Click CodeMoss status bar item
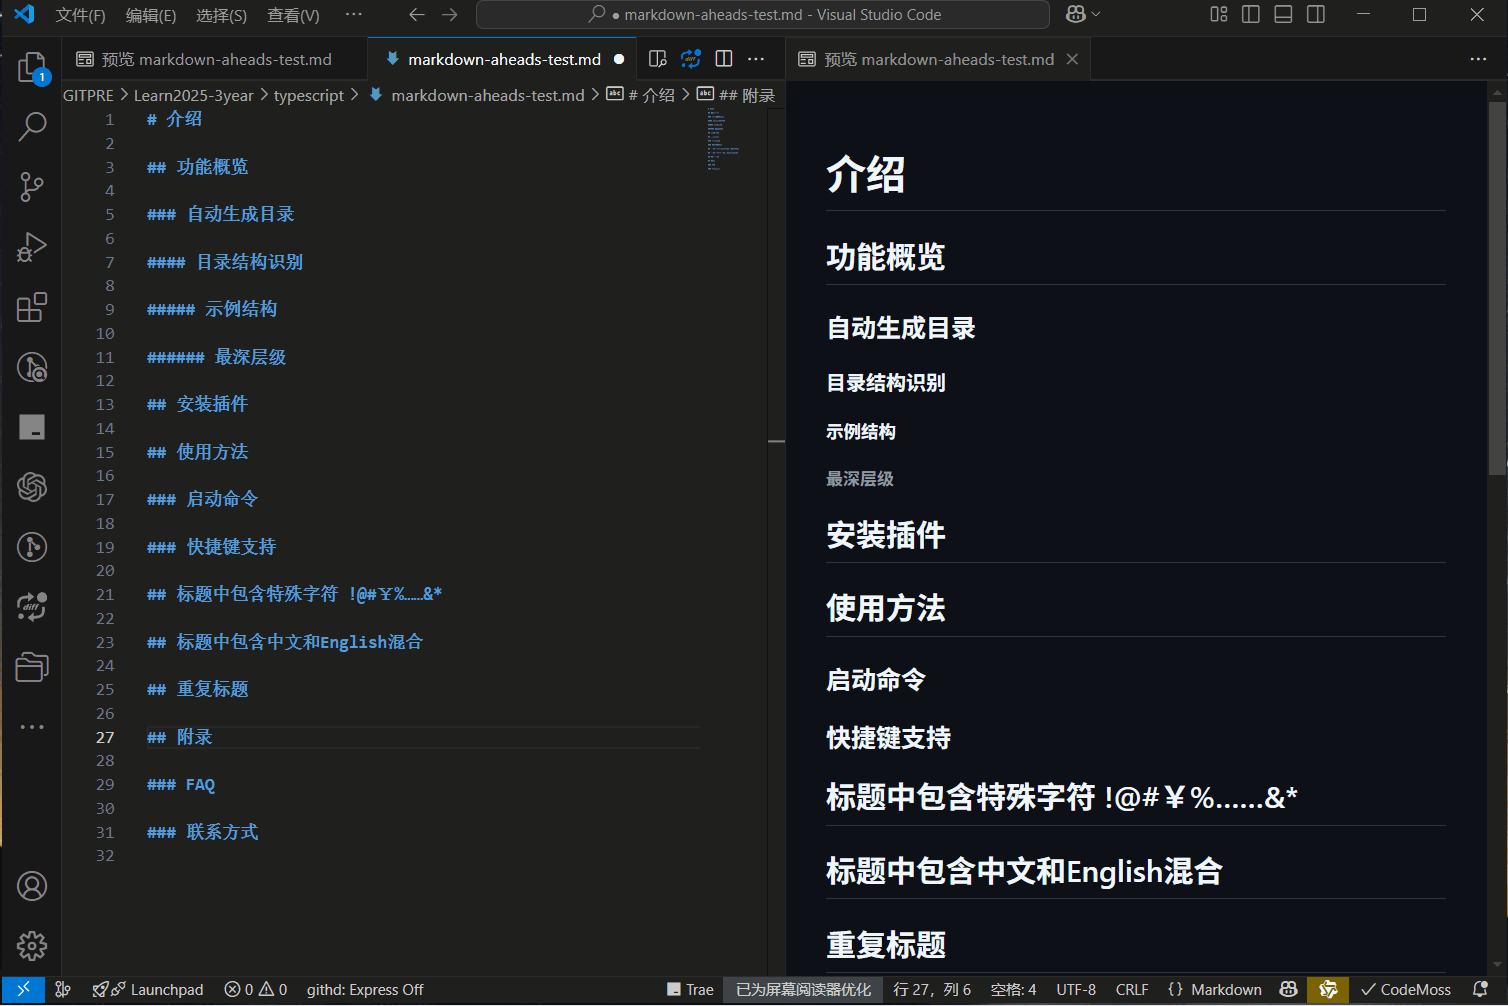The image size is (1508, 1006). (1405, 989)
